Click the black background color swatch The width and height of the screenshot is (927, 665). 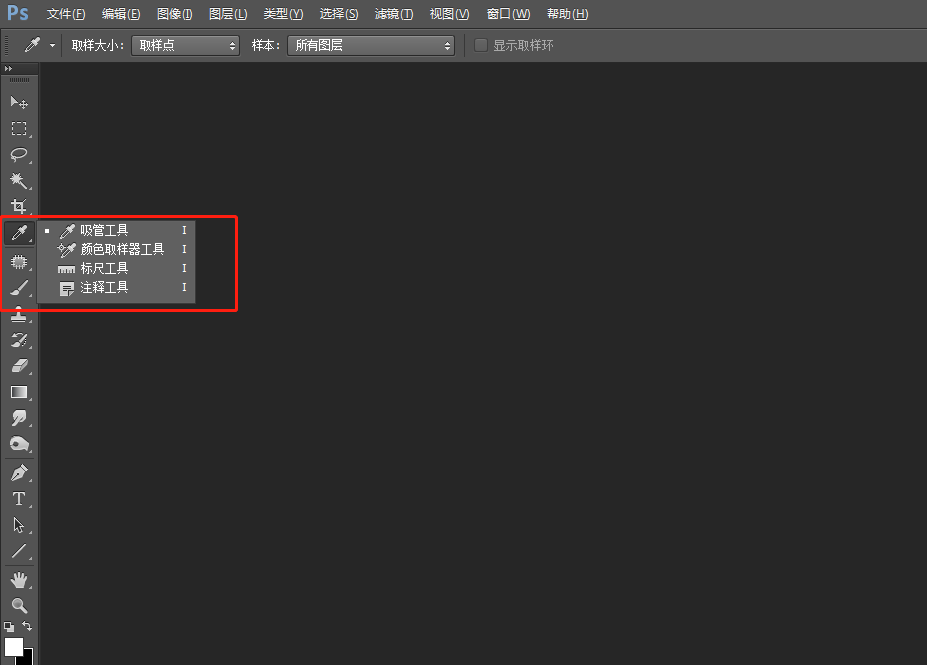pos(28,658)
